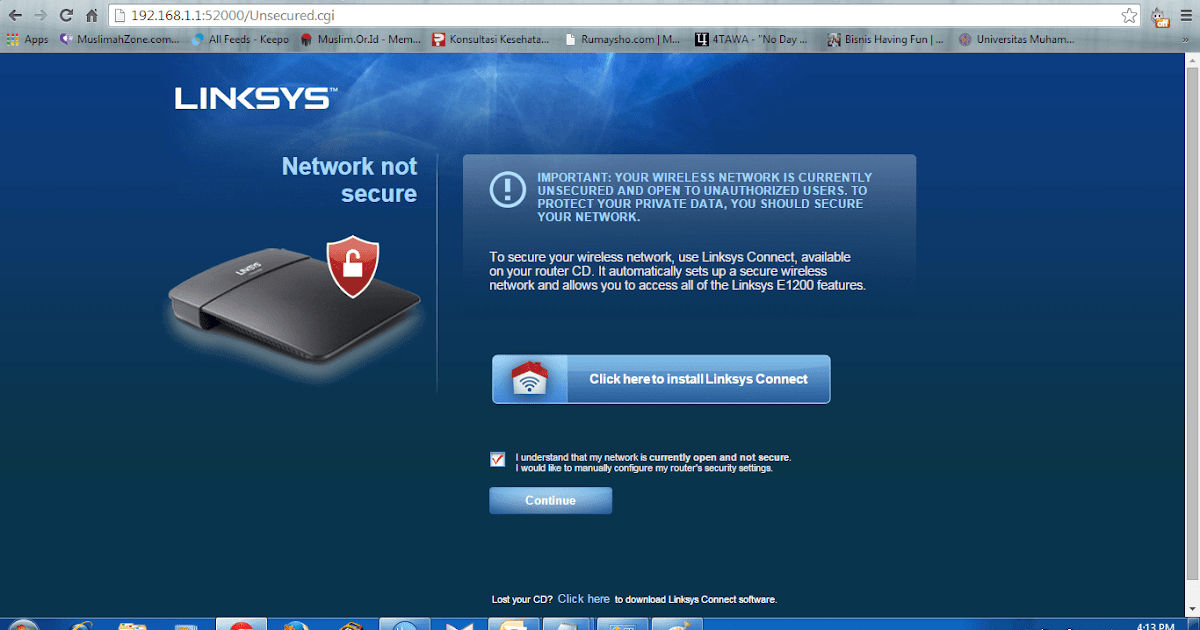Click the house Wi-Fi icon on install button
This screenshot has width=1200, height=630.
[530, 380]
